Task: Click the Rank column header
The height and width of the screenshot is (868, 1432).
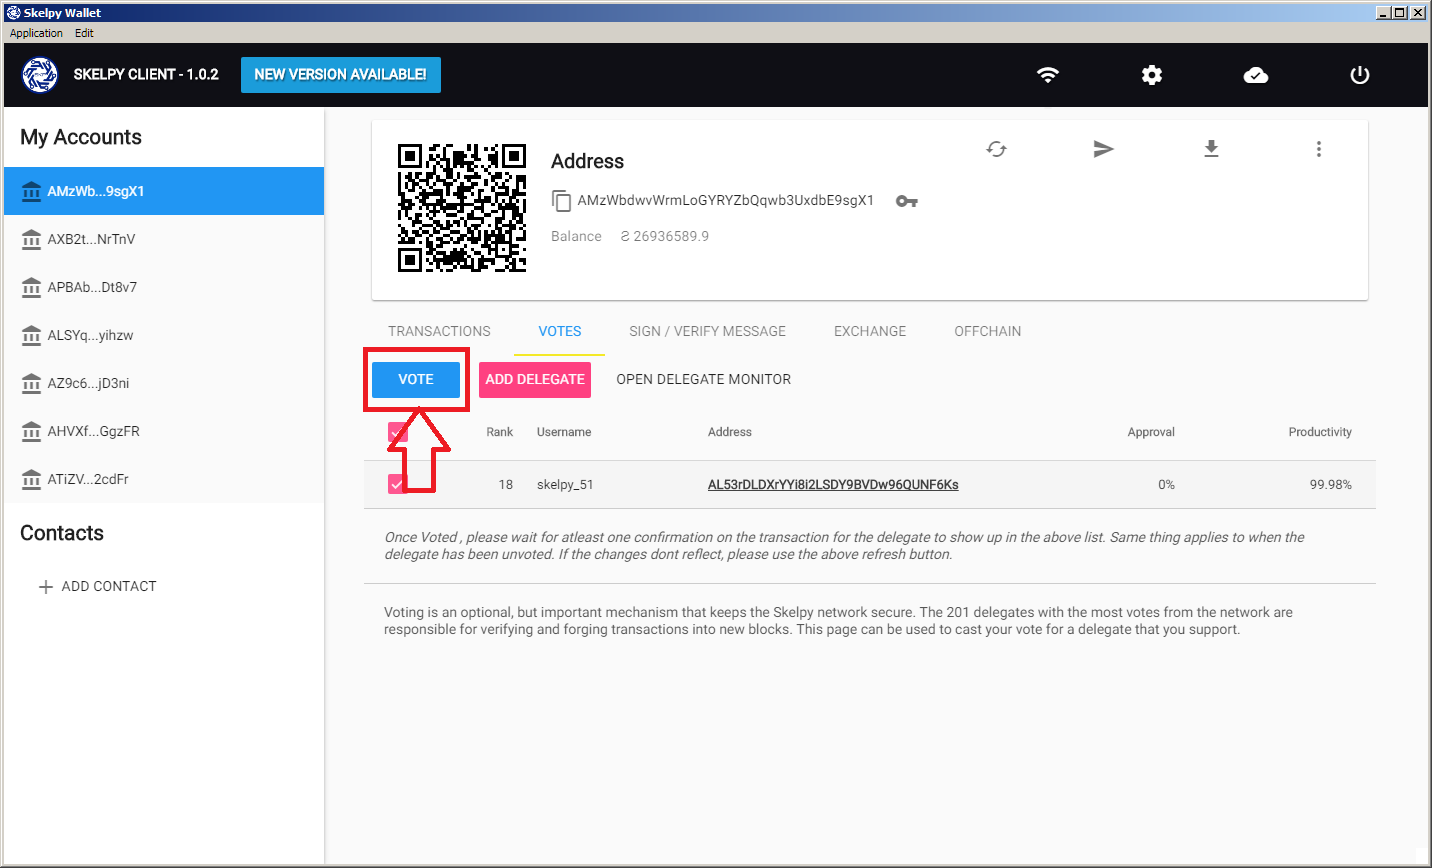Action: pos(500,432)
